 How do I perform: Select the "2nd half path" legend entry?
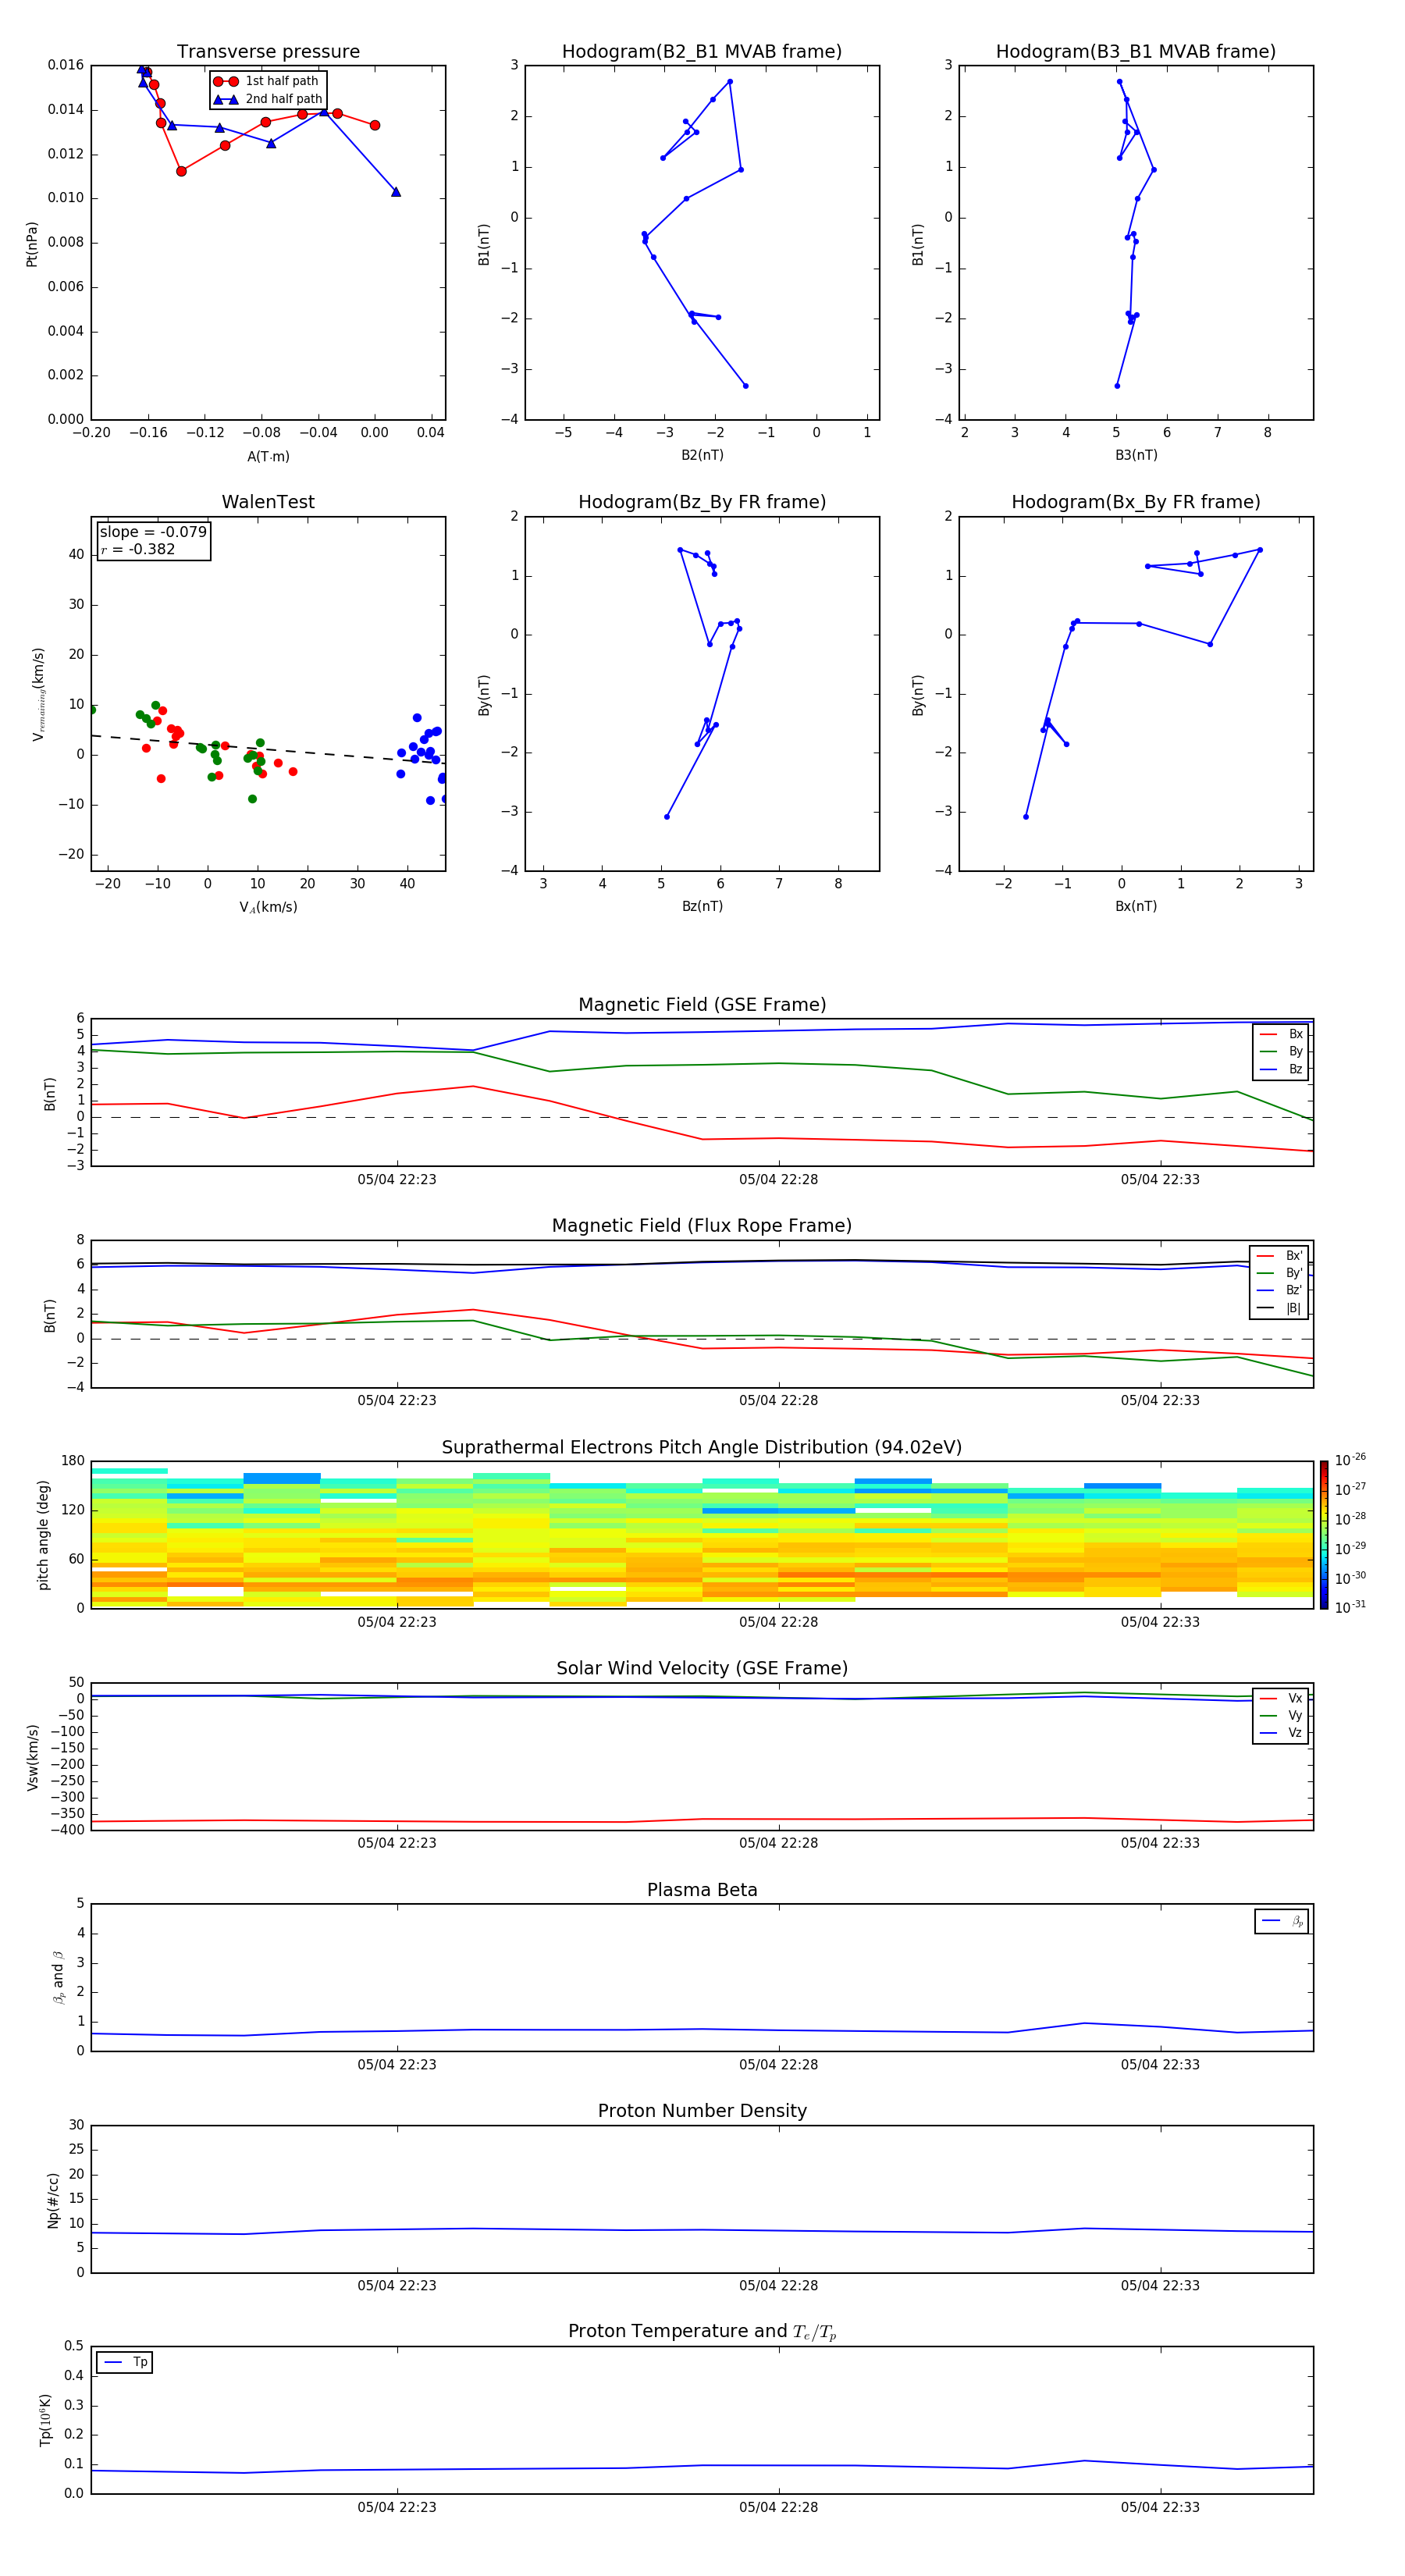click(x=268, y=99)
